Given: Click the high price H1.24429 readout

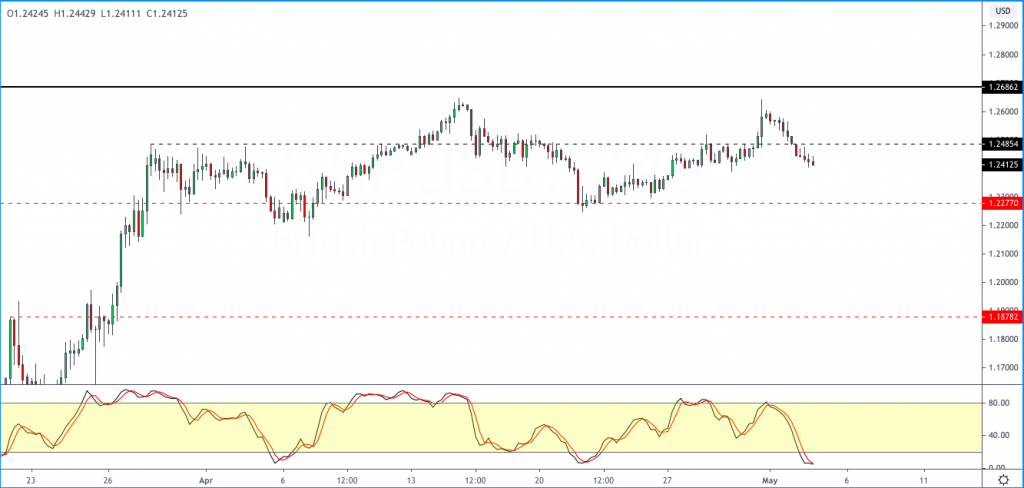Looking at the screenshot, I should [75, 13].
